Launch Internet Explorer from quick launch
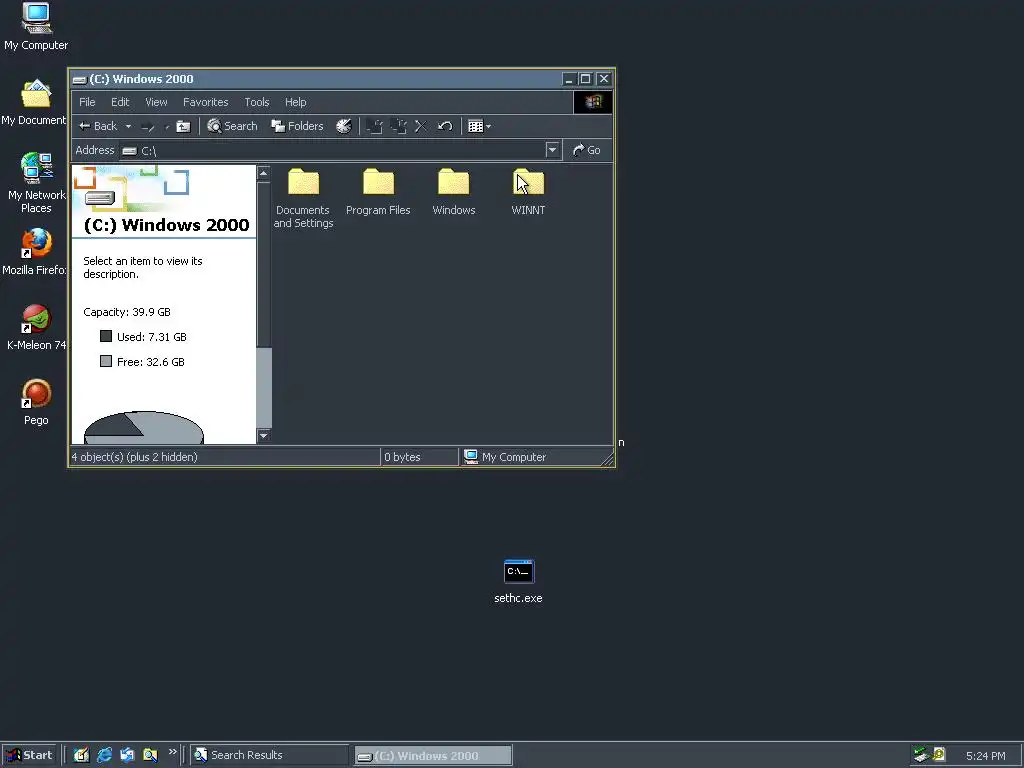Image resolution: width=1024 pixels, height=768 pixels. click(x=104, y=755)
